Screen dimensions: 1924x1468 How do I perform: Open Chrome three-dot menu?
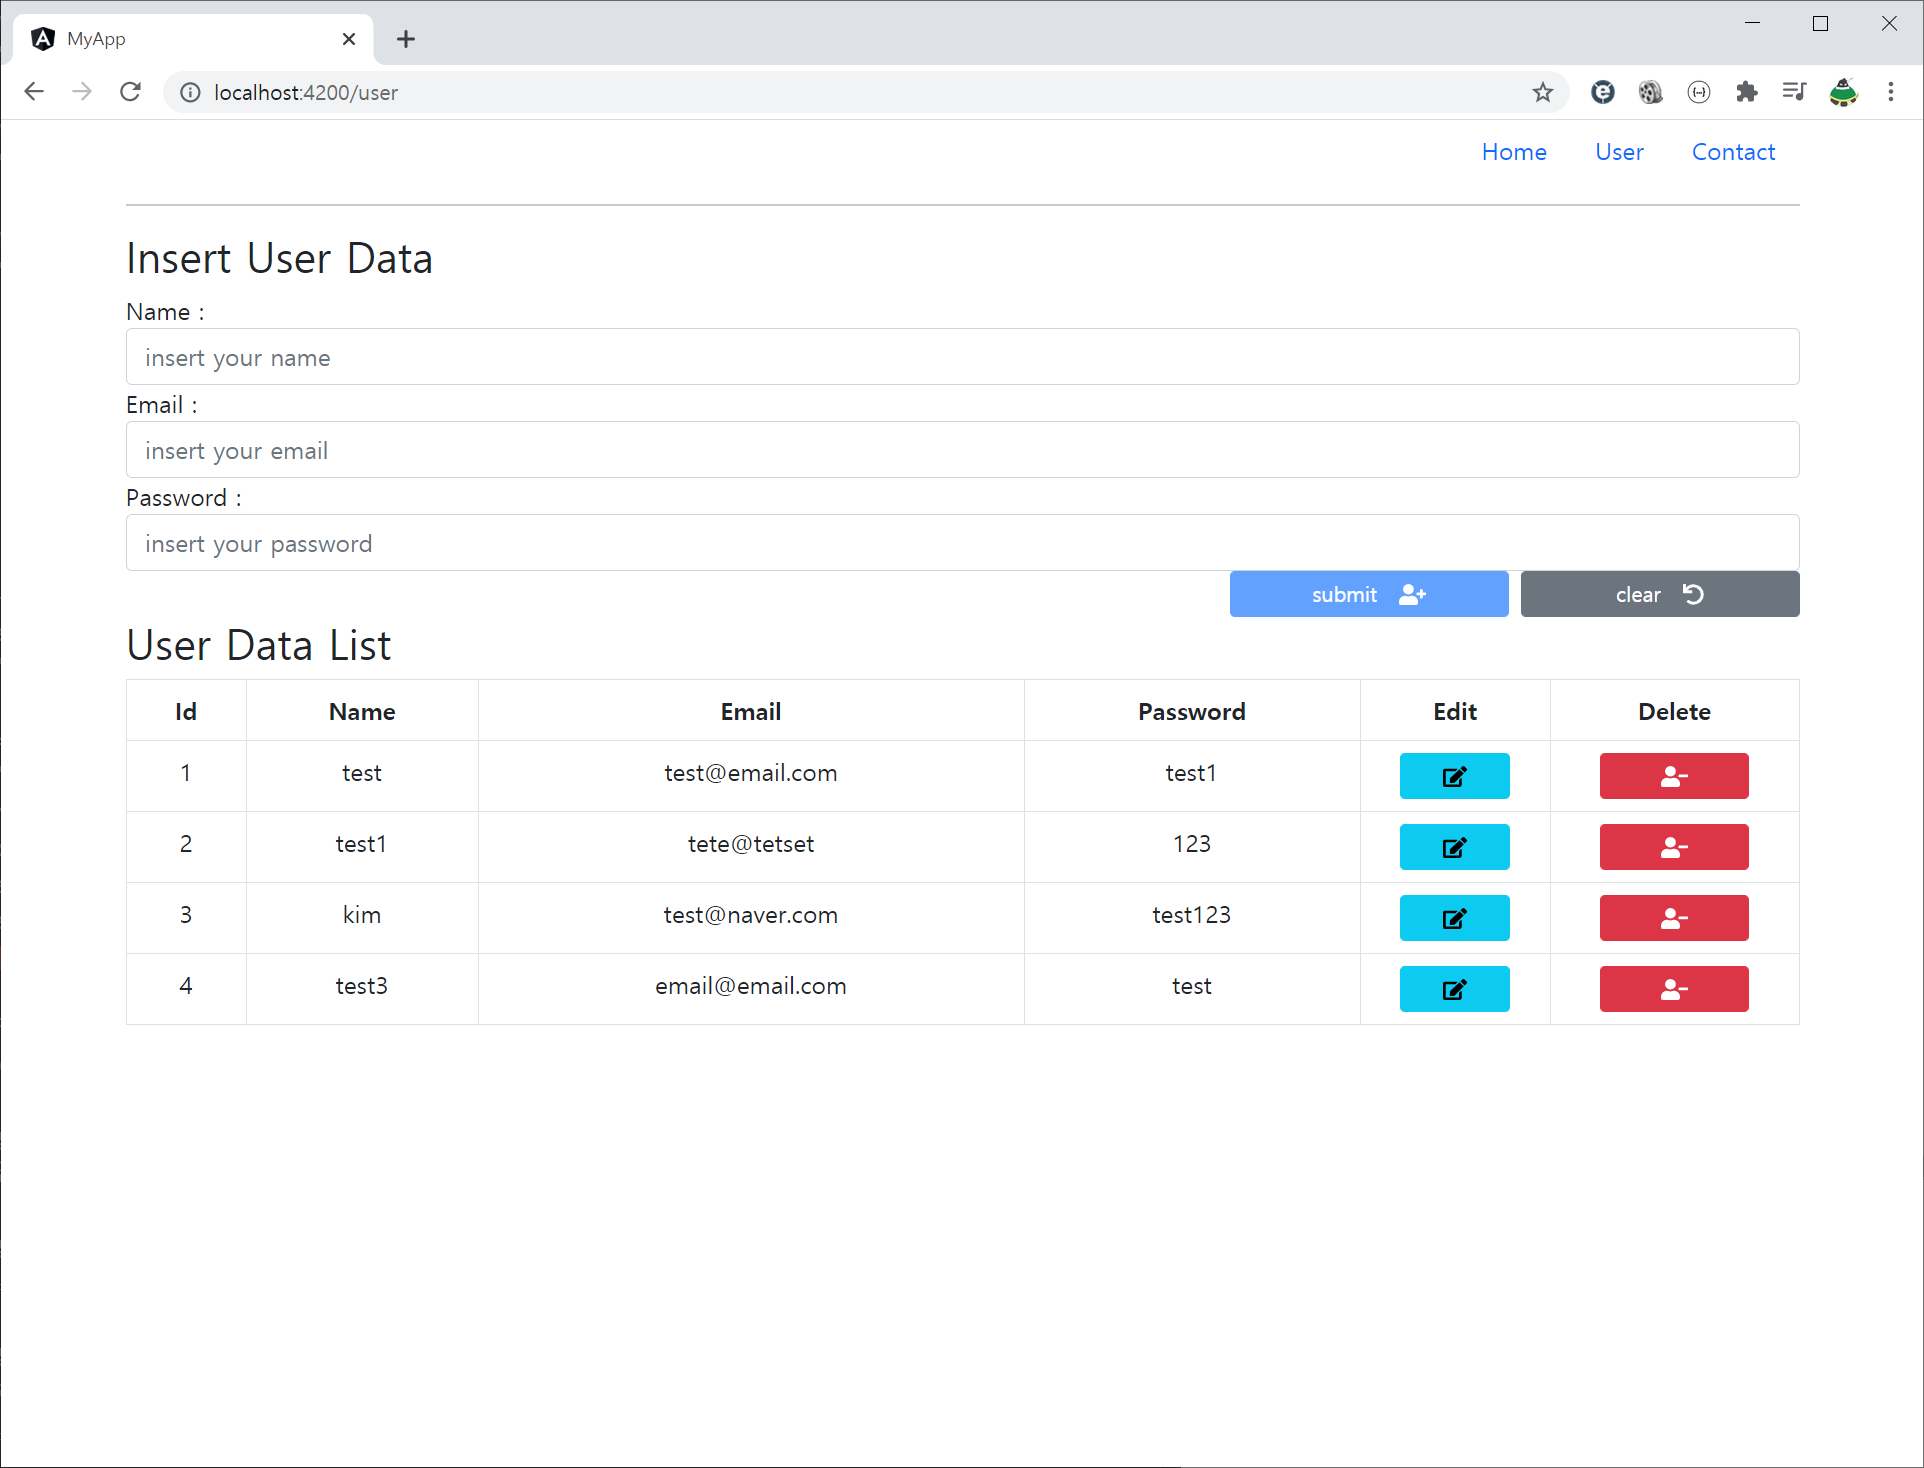(1890, 92)
